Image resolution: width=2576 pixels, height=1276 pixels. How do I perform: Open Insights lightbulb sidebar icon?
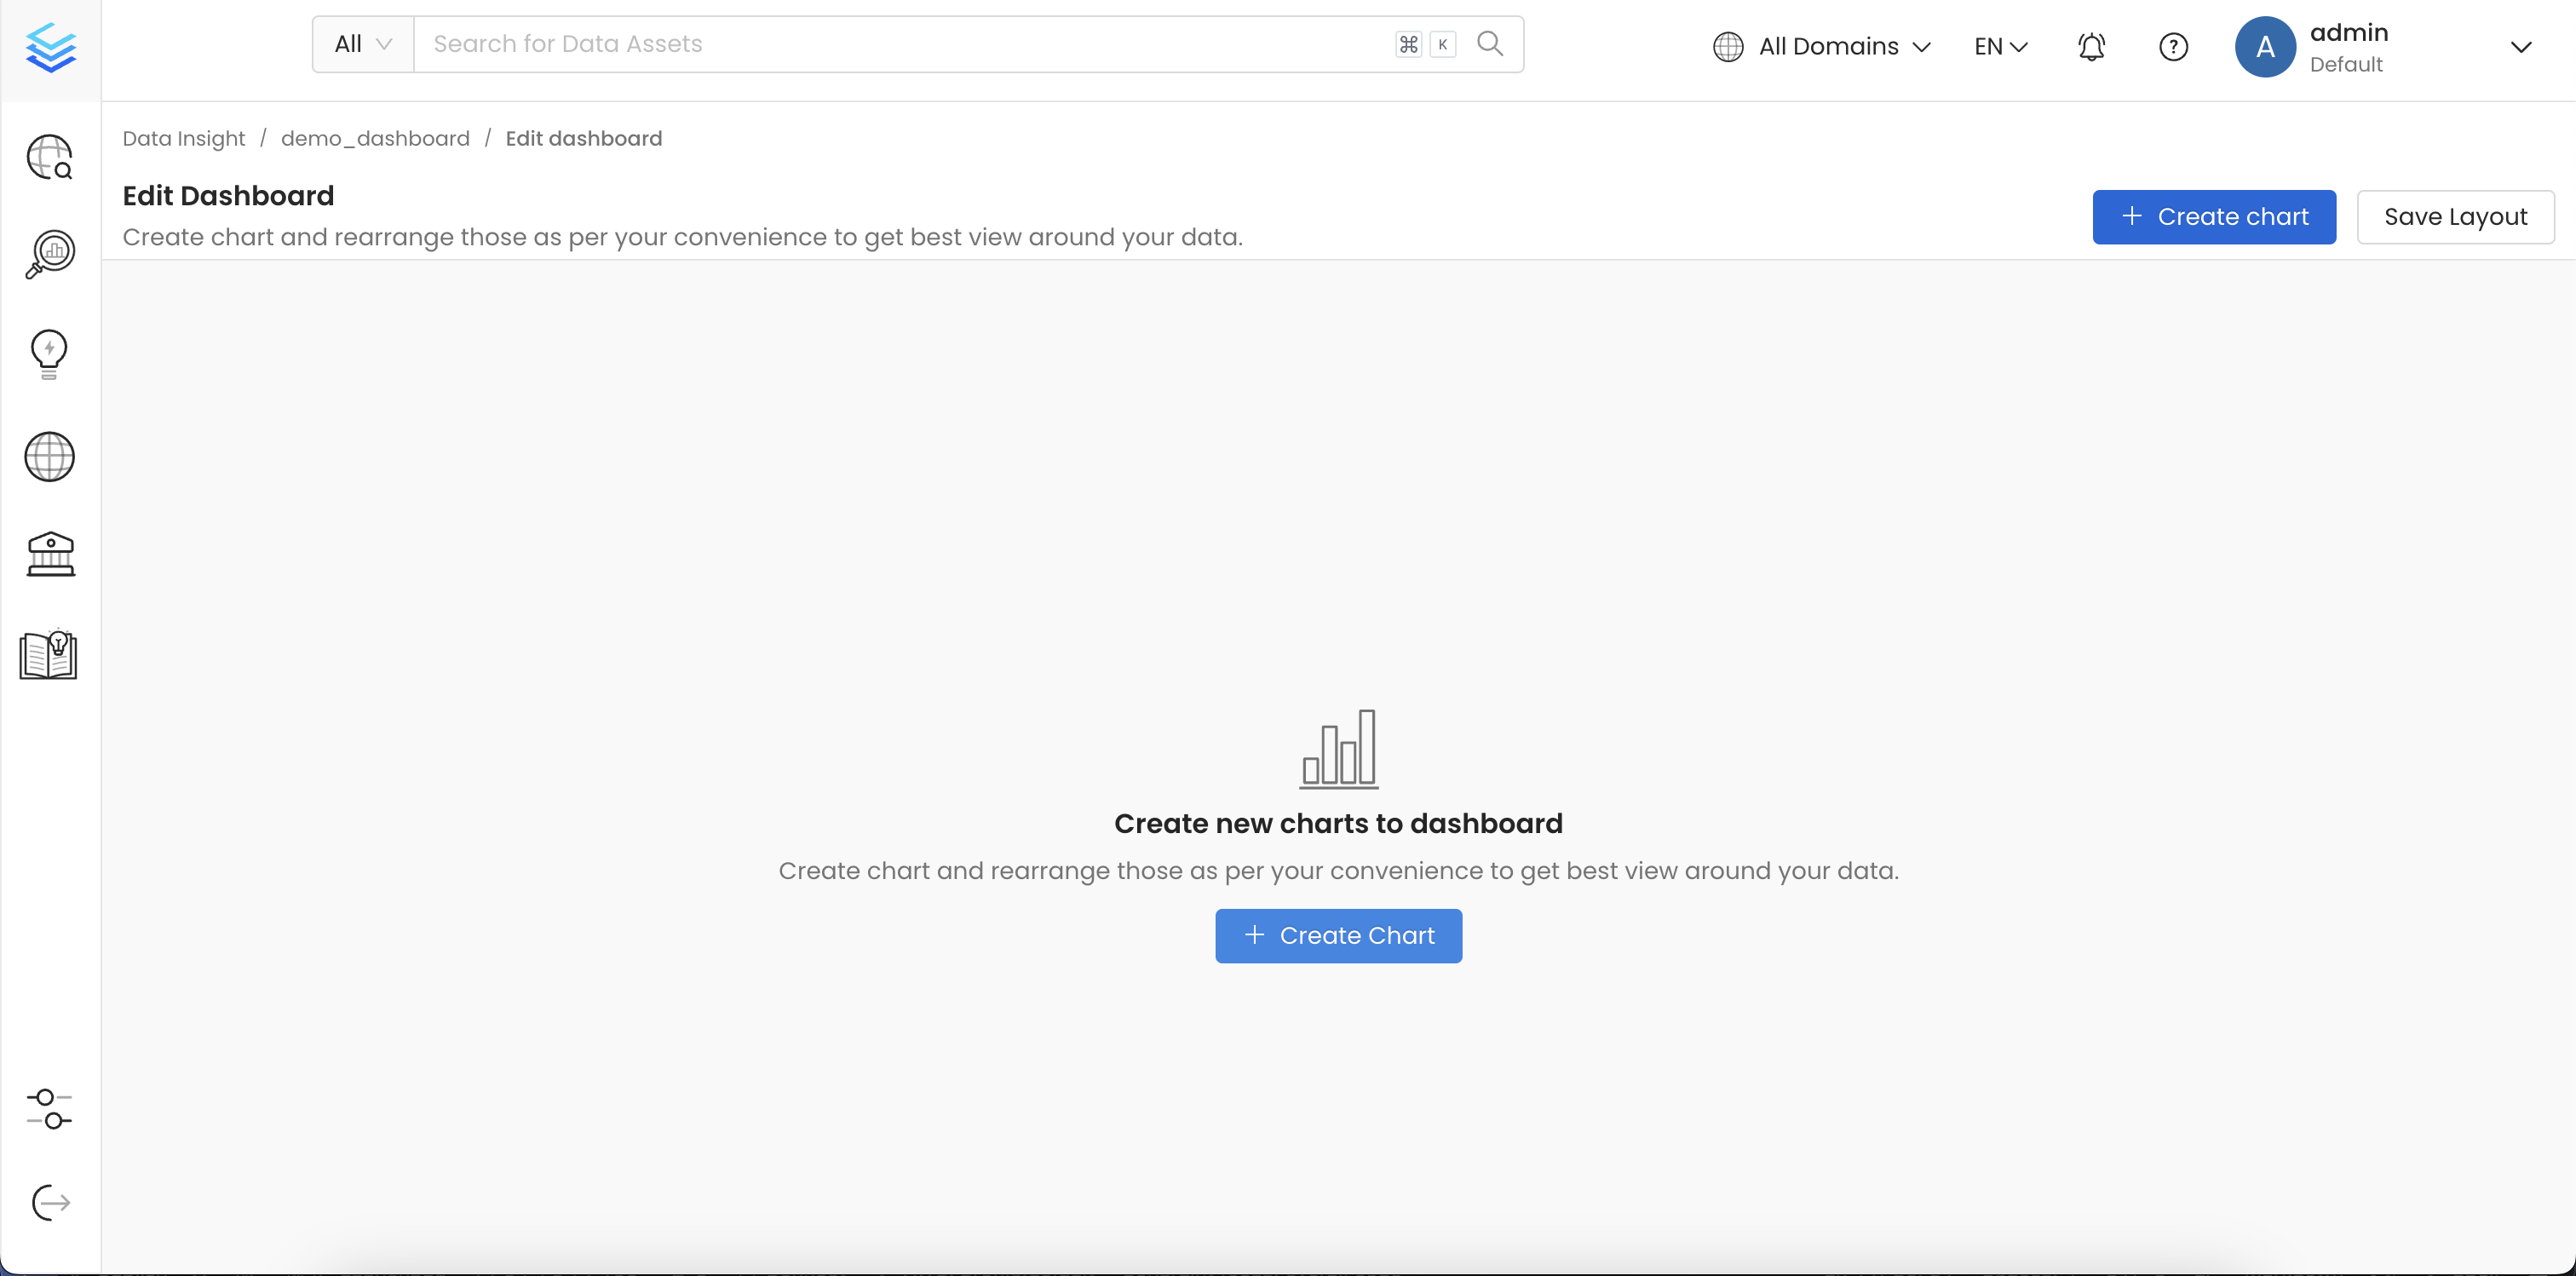pos(49,354)
